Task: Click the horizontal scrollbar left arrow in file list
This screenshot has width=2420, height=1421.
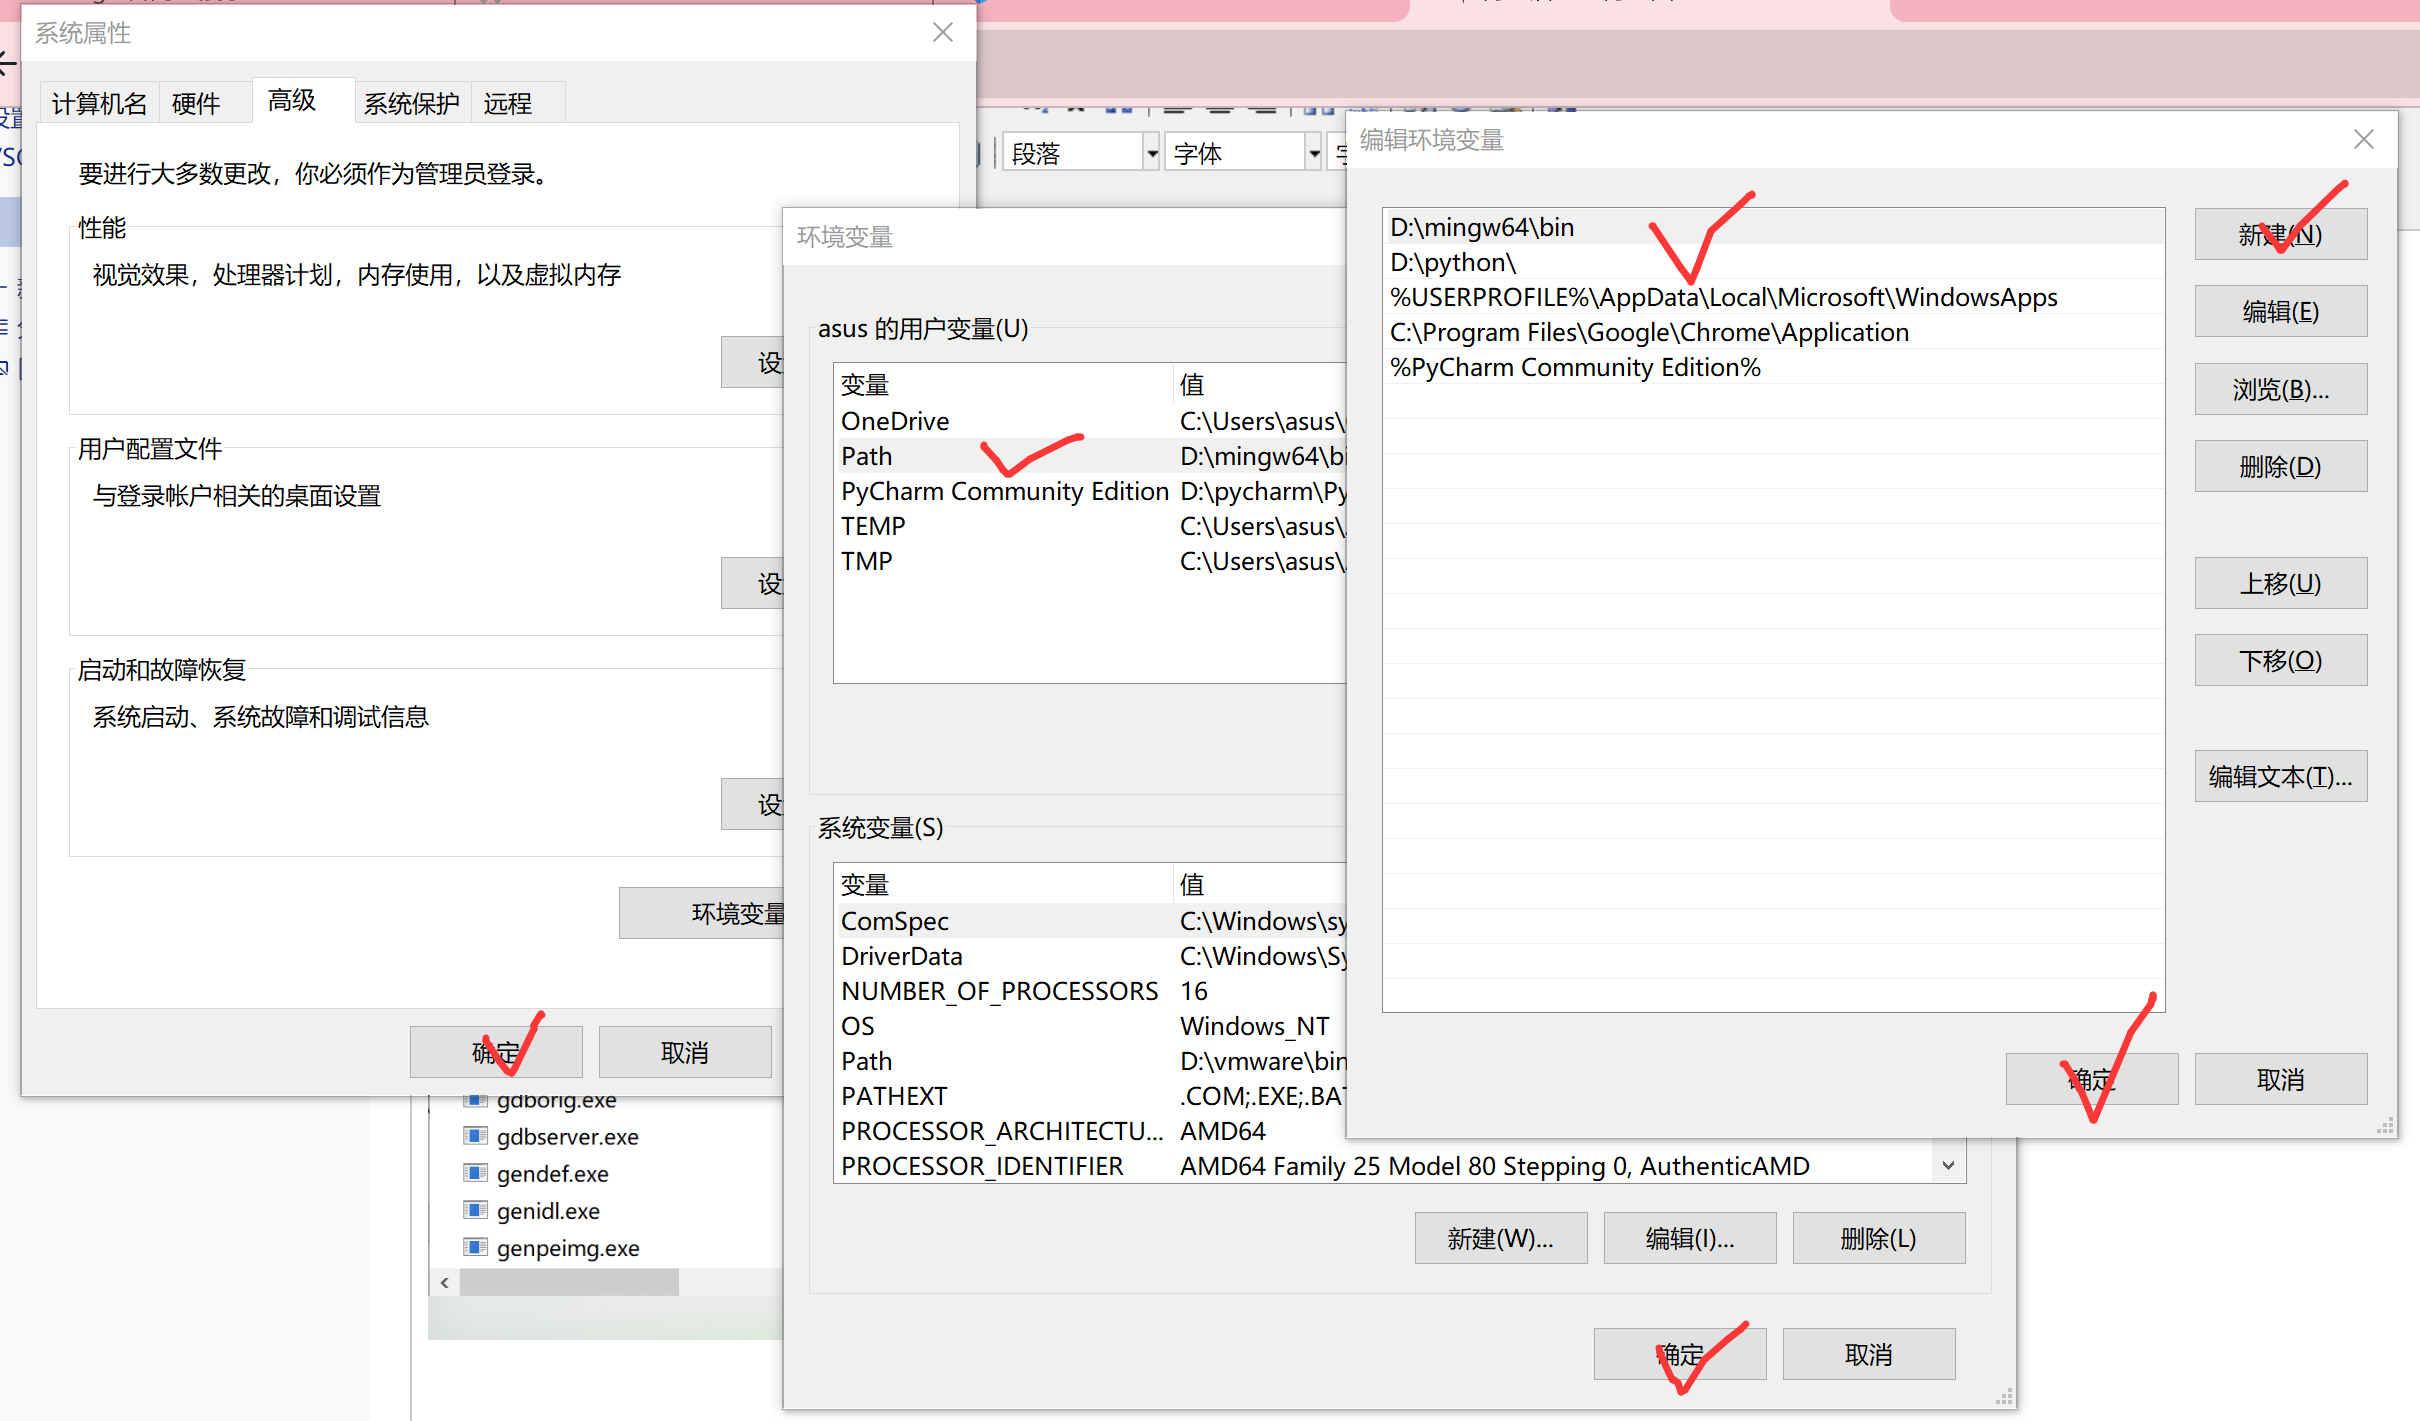Action: point(445,1282)
